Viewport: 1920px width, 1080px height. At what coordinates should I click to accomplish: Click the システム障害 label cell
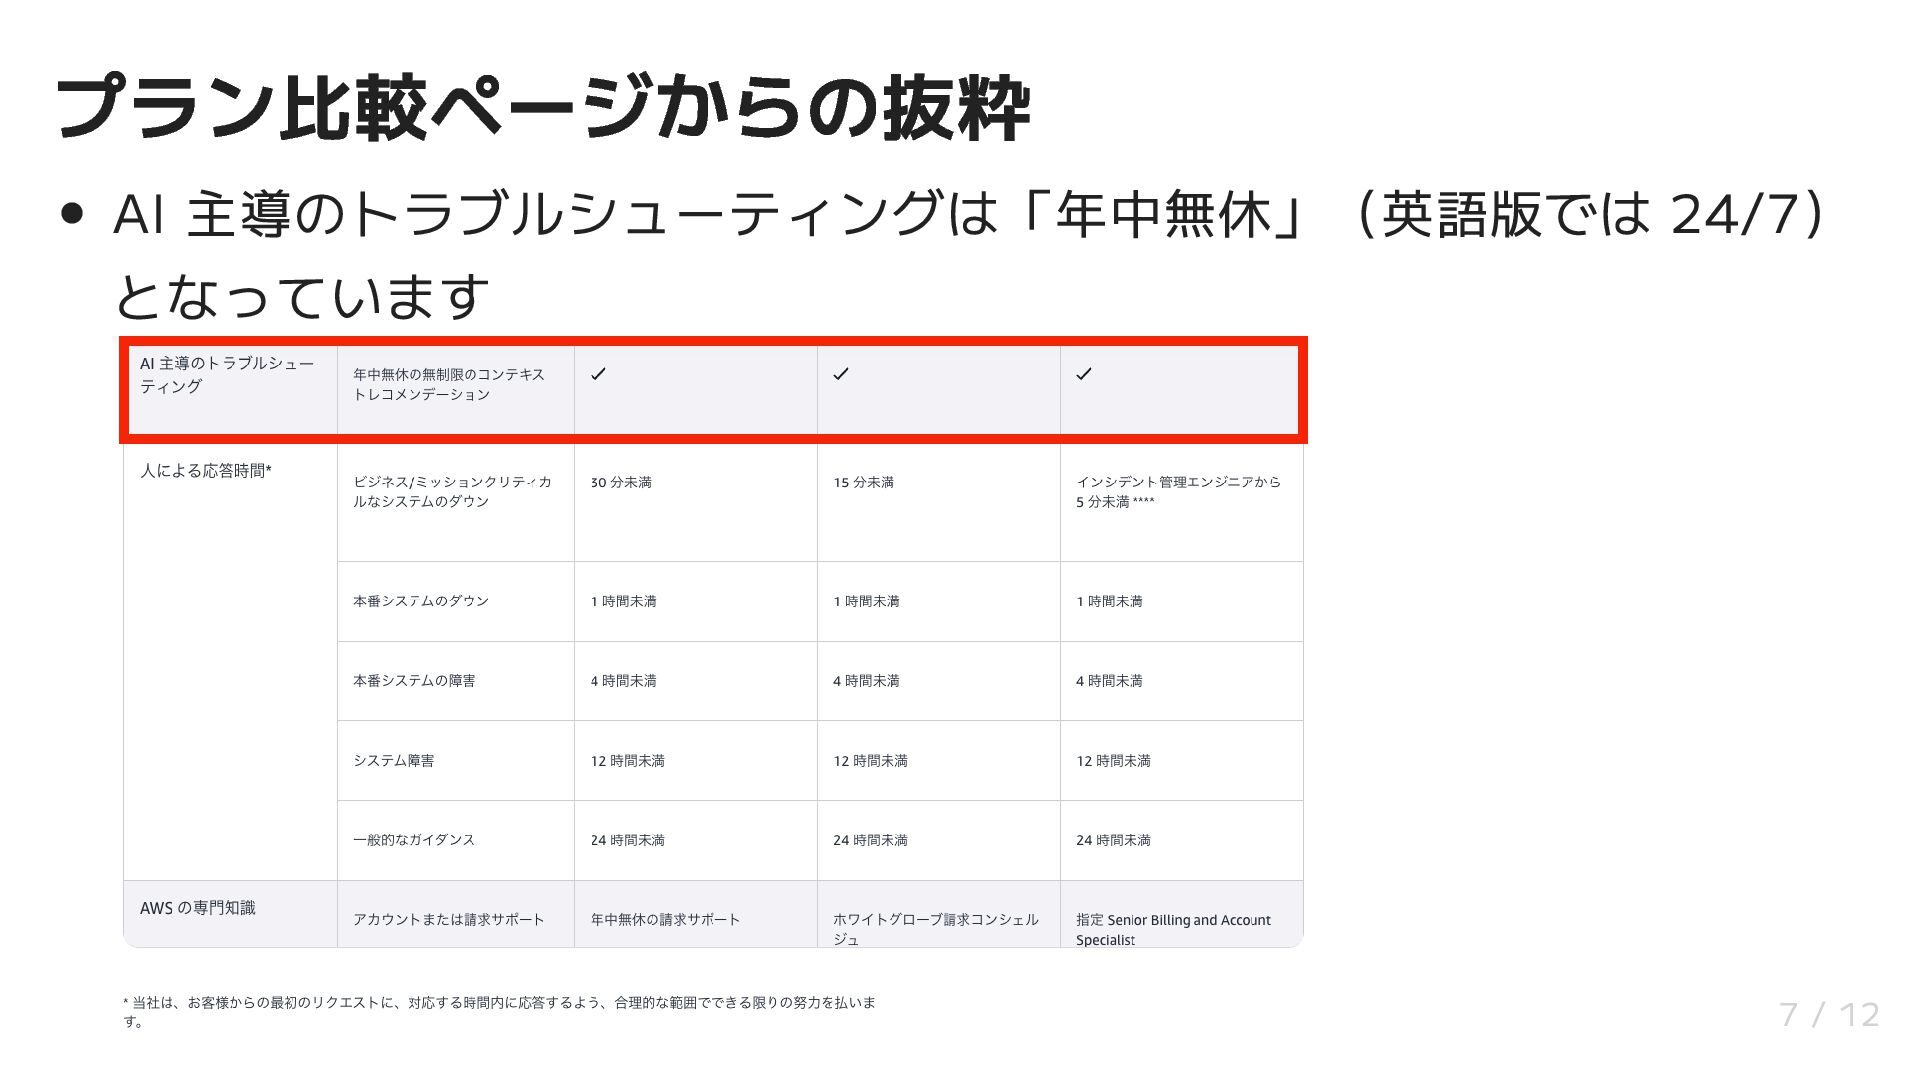tap(394, 761)
